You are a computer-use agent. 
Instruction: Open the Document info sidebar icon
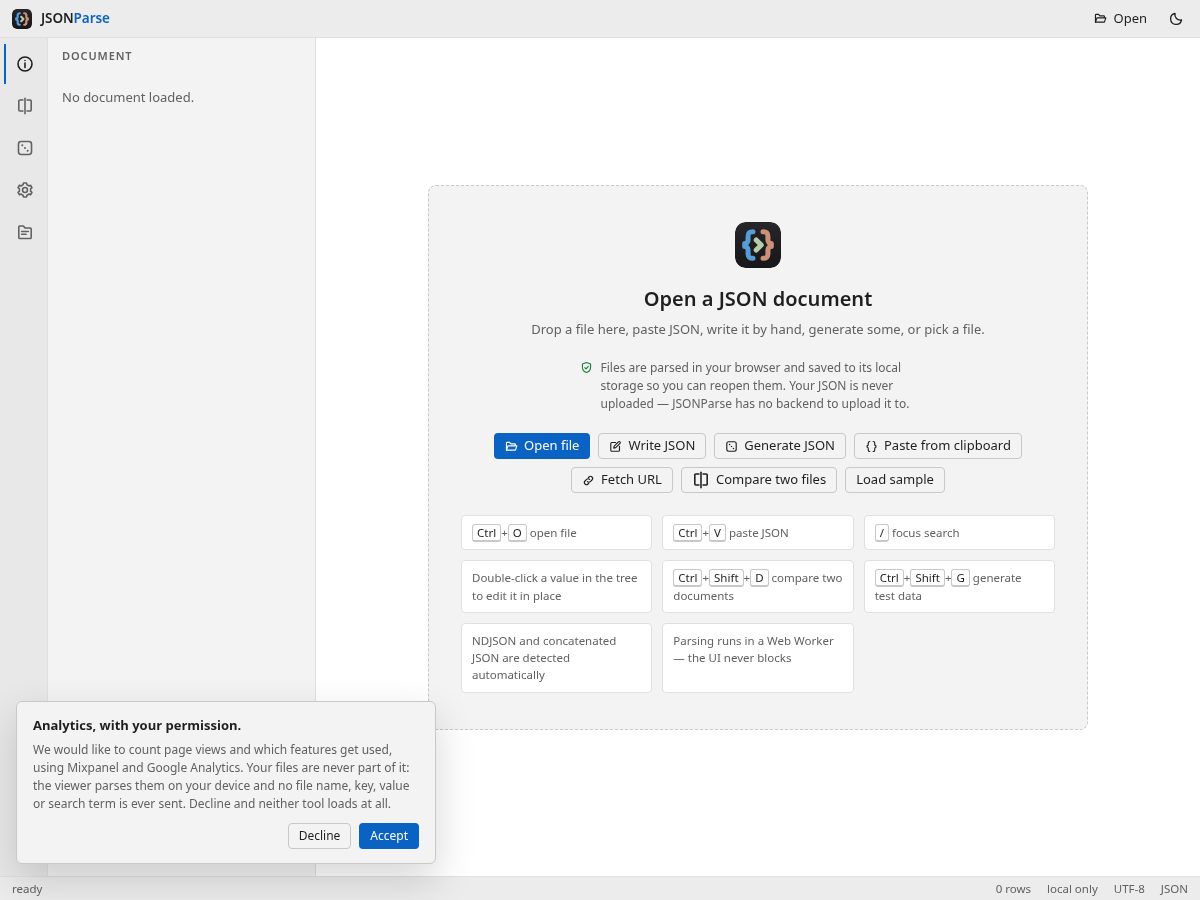25,64
